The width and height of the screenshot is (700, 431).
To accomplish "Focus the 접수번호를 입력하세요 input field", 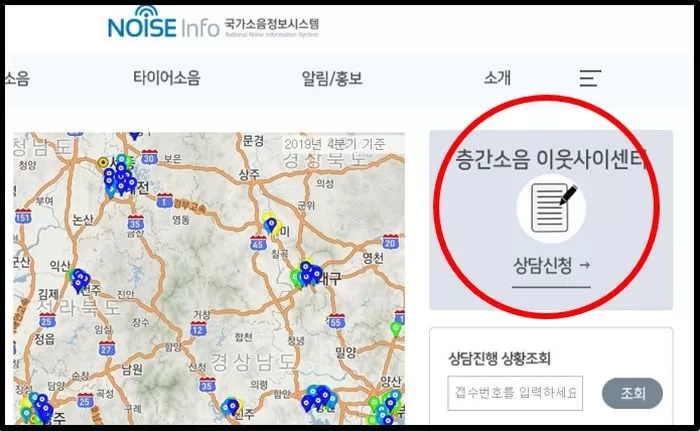I will point(515,393).
